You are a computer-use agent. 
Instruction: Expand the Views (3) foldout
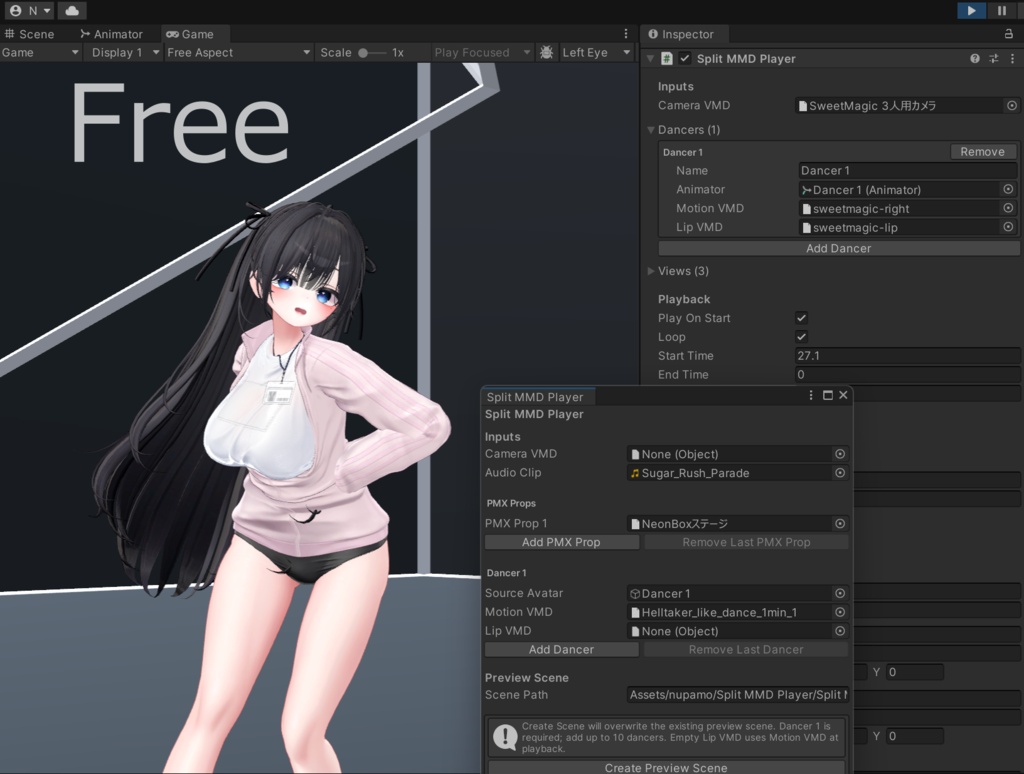pos(651,271)
